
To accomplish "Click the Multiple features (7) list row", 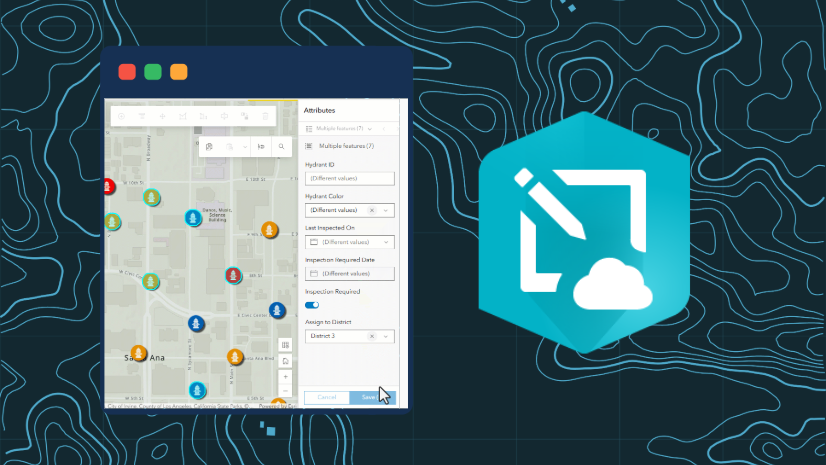I will [349, 146].
